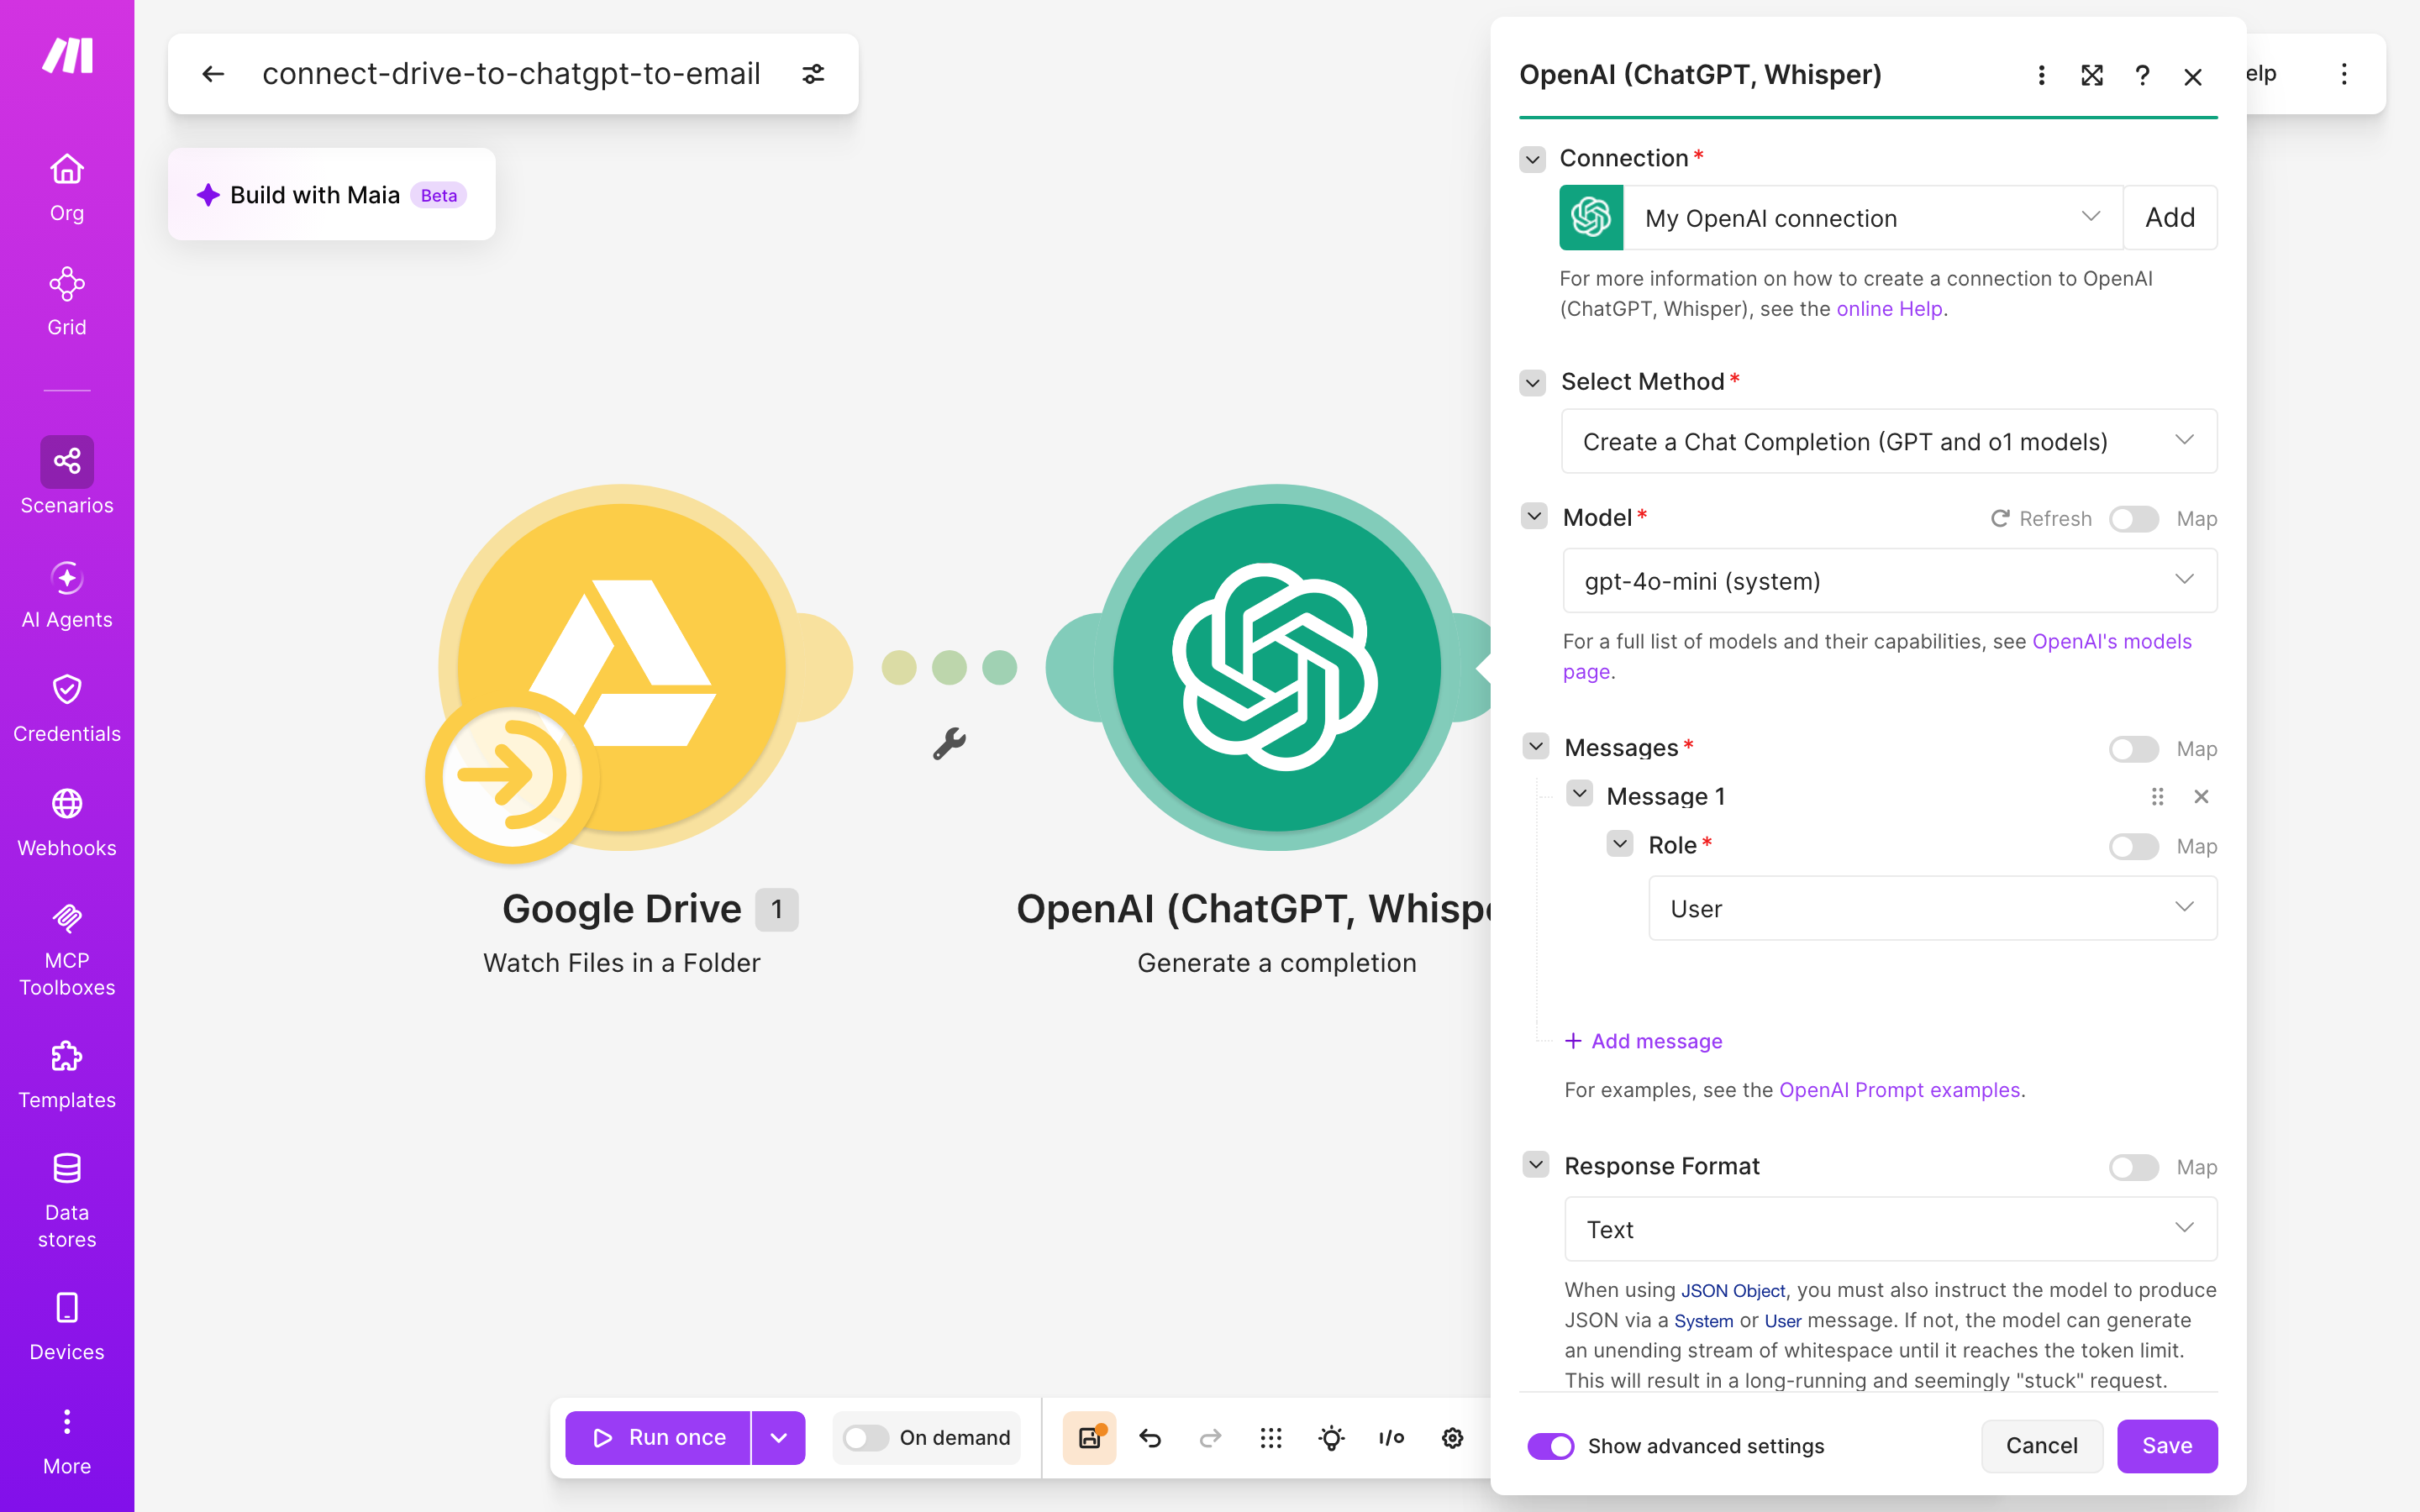The image size is (2420, 1512).
Task: Collapse the Messages section
Action: [1536, 746]
